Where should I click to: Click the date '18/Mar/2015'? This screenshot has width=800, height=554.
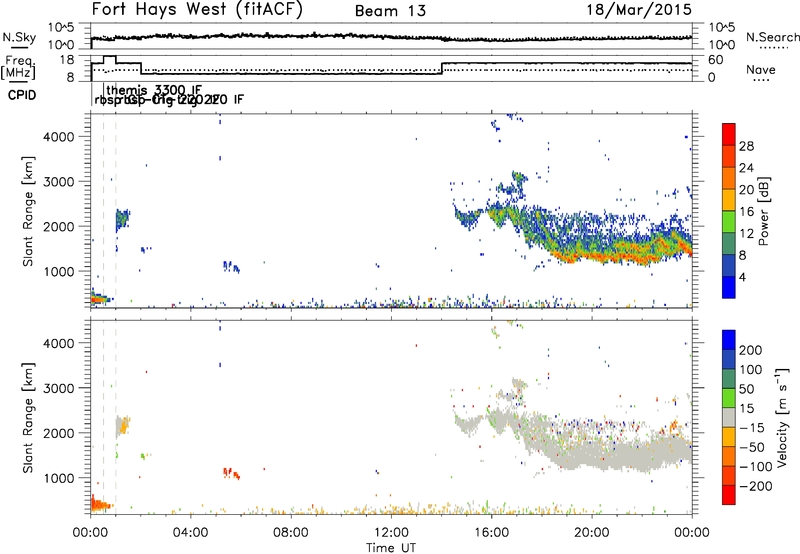tap(639, 10)
